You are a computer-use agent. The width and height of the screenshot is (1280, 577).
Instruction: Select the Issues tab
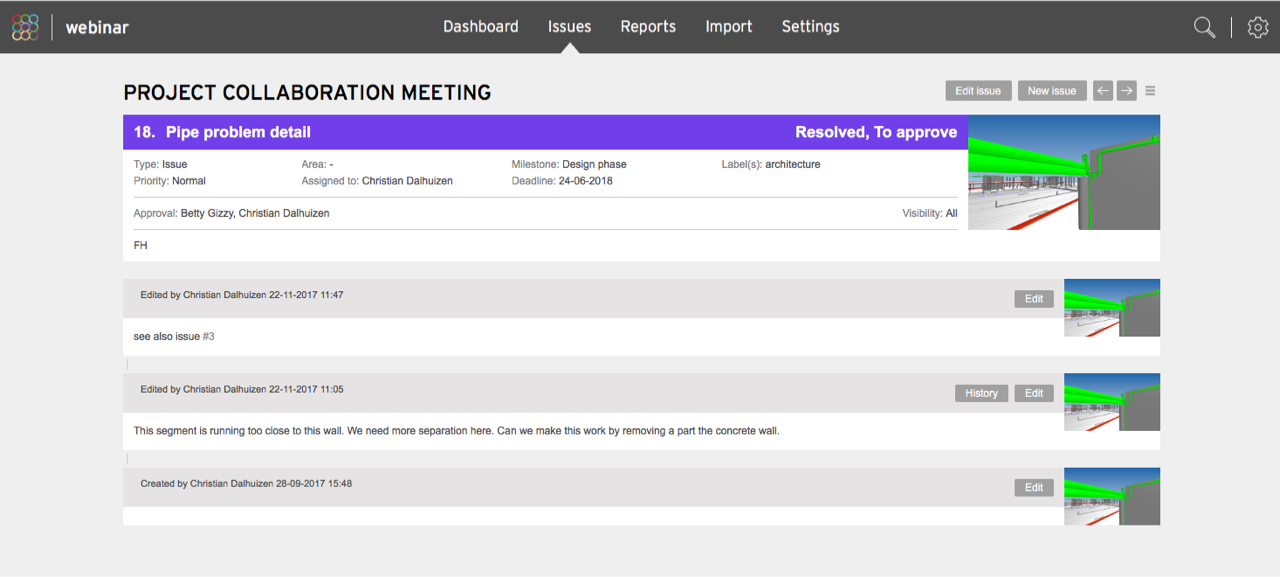(x=569, y=27)
